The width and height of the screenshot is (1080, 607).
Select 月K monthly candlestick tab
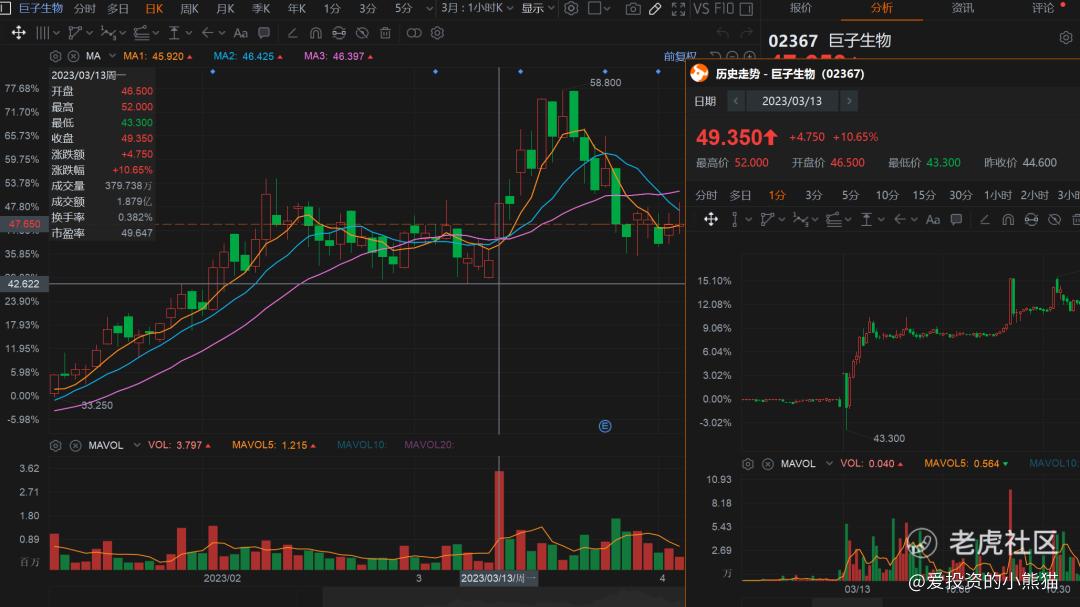click(x=225, y=8)
